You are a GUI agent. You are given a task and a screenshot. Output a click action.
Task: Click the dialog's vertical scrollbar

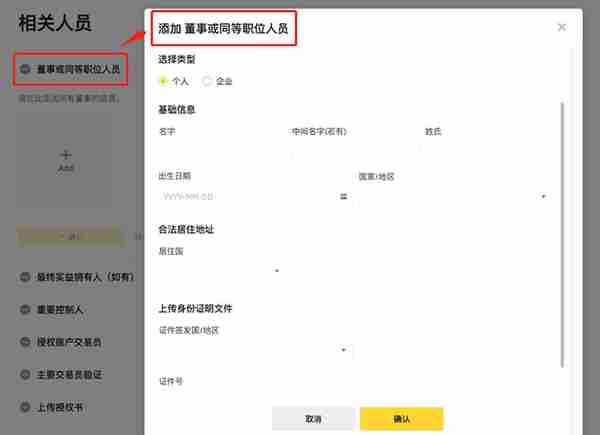tap(562, 230)
